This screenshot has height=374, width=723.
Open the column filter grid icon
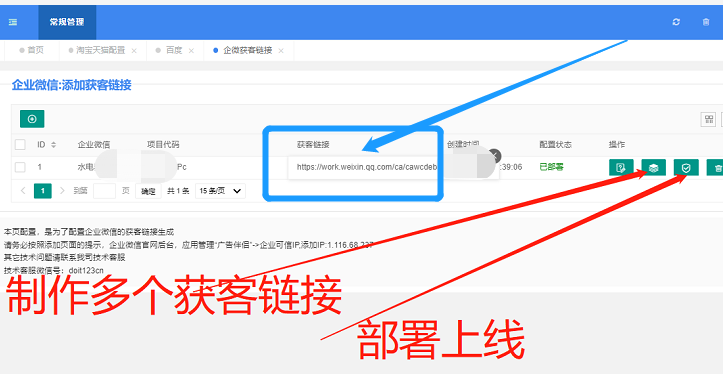point(708,119)
